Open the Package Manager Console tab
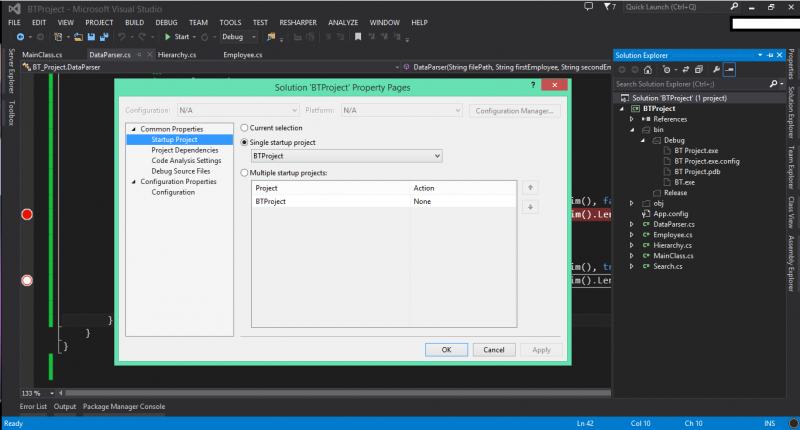This screenshot has height=430, width=800. coord(124,407)
